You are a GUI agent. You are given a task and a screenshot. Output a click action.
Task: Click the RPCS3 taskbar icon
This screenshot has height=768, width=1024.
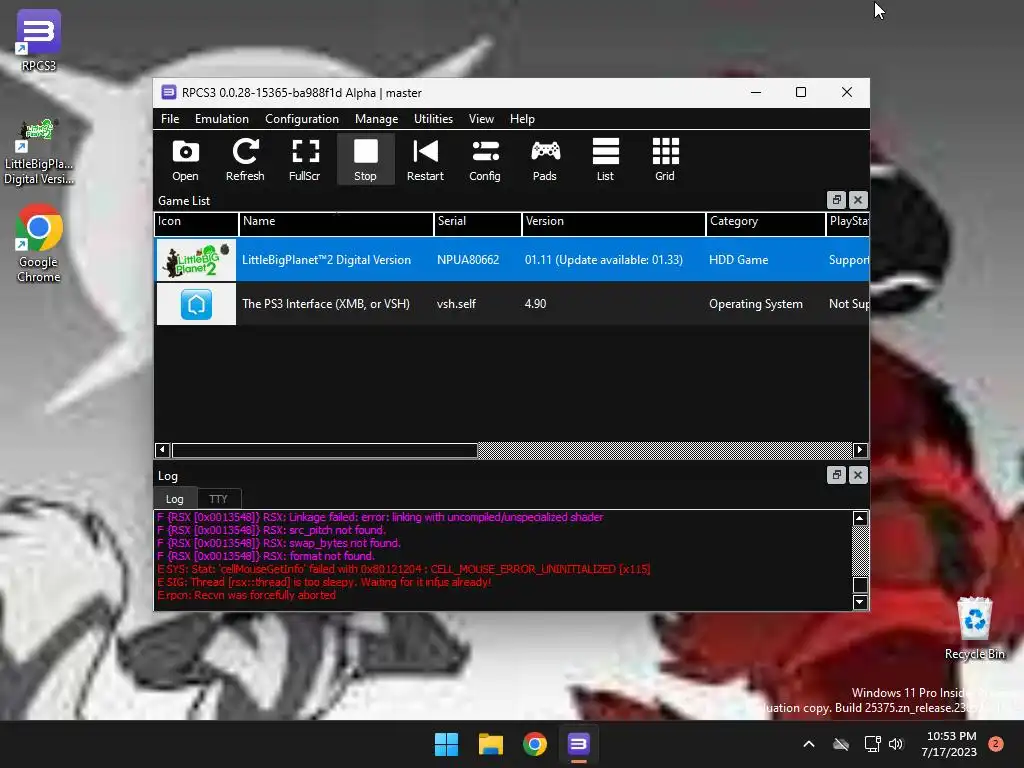tap(579, 744)
